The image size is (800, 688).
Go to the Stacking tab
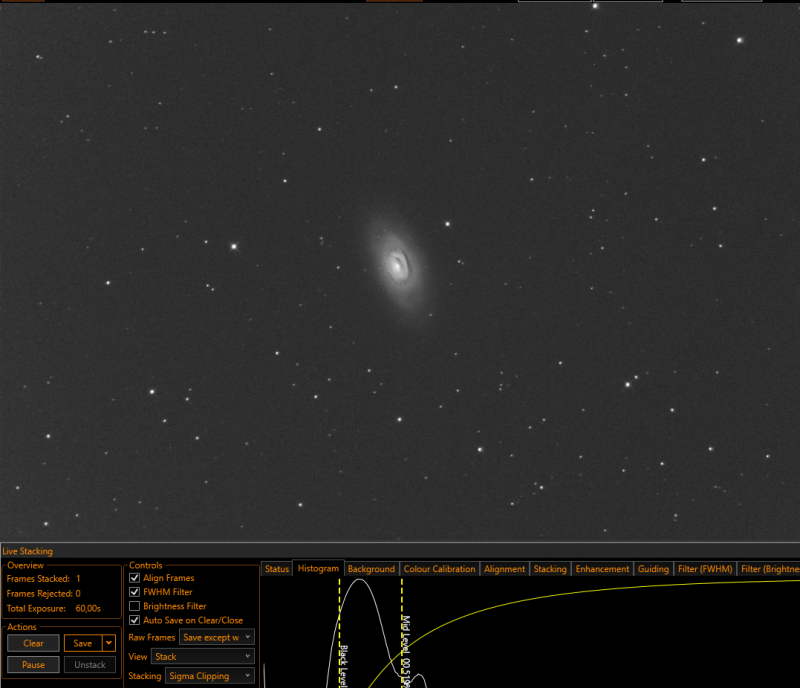(549, 569)
